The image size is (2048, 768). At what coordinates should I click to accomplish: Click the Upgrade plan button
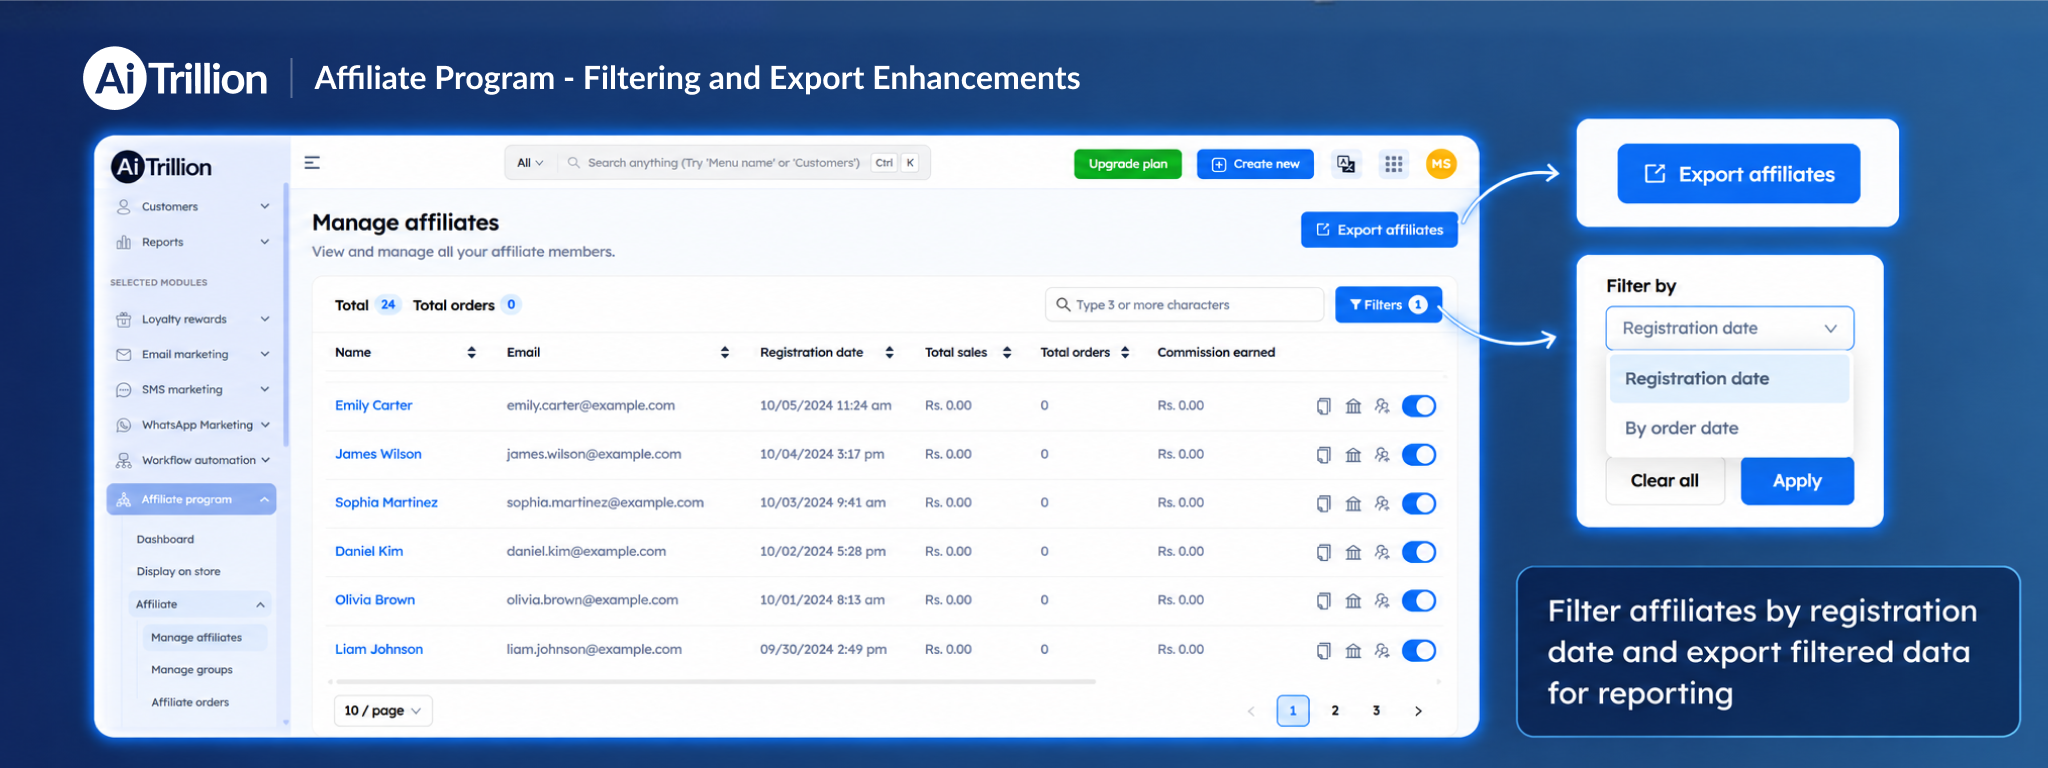tap(1128, 164)
